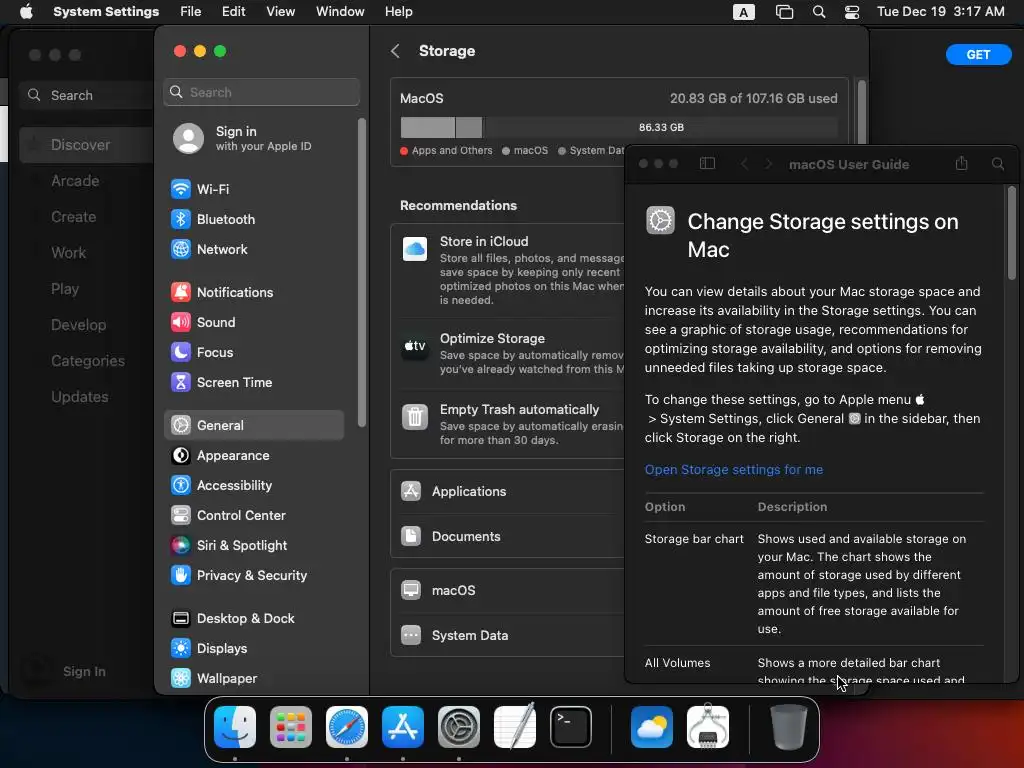Select Create in App Store sidebar

tap(74, 217)
